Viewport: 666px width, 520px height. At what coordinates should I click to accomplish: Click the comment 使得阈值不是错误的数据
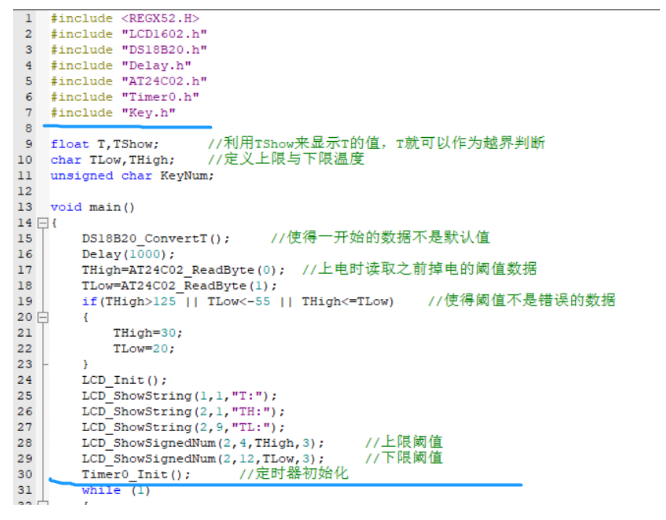coord(522,300)
